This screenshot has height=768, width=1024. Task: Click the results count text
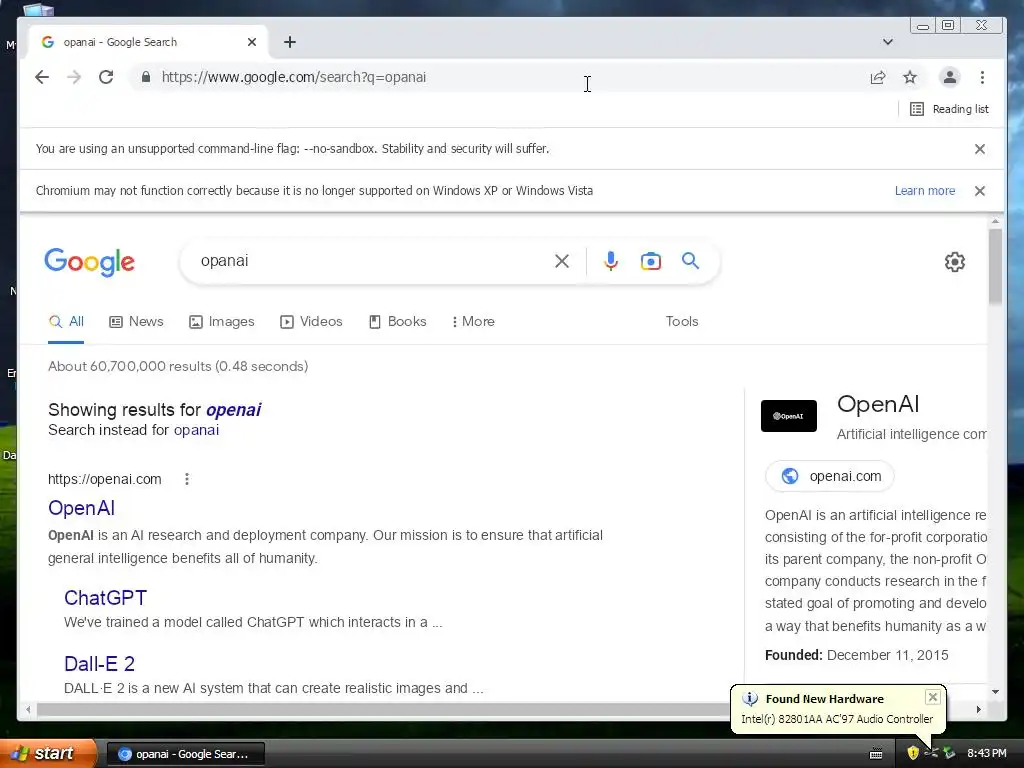click(178, 366)
